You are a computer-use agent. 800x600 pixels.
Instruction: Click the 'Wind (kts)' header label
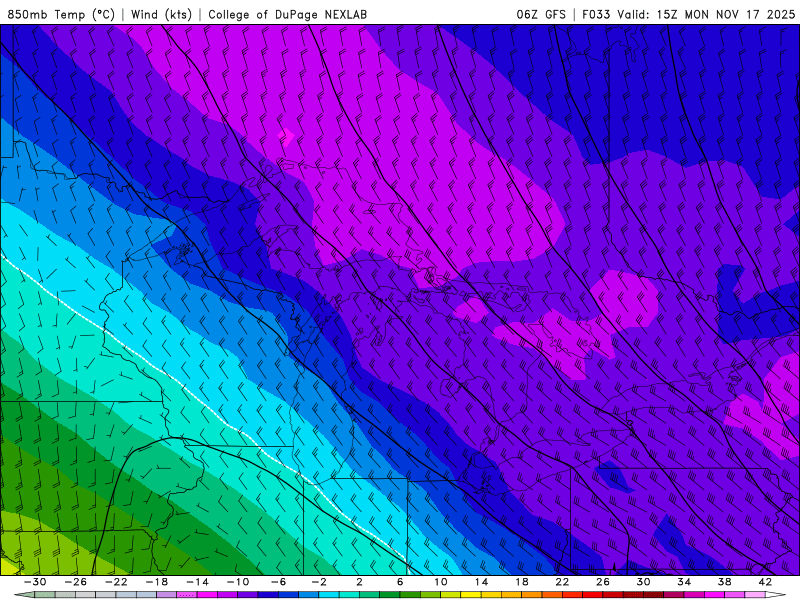coord(161,14)
